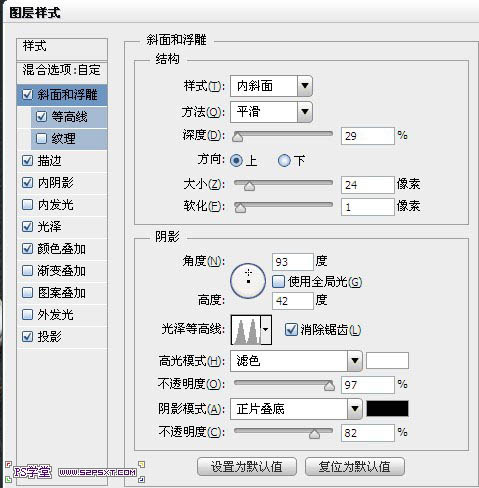479x488 pixels.
Task: Select the 下 direction radio button
Action: [284, 161]
